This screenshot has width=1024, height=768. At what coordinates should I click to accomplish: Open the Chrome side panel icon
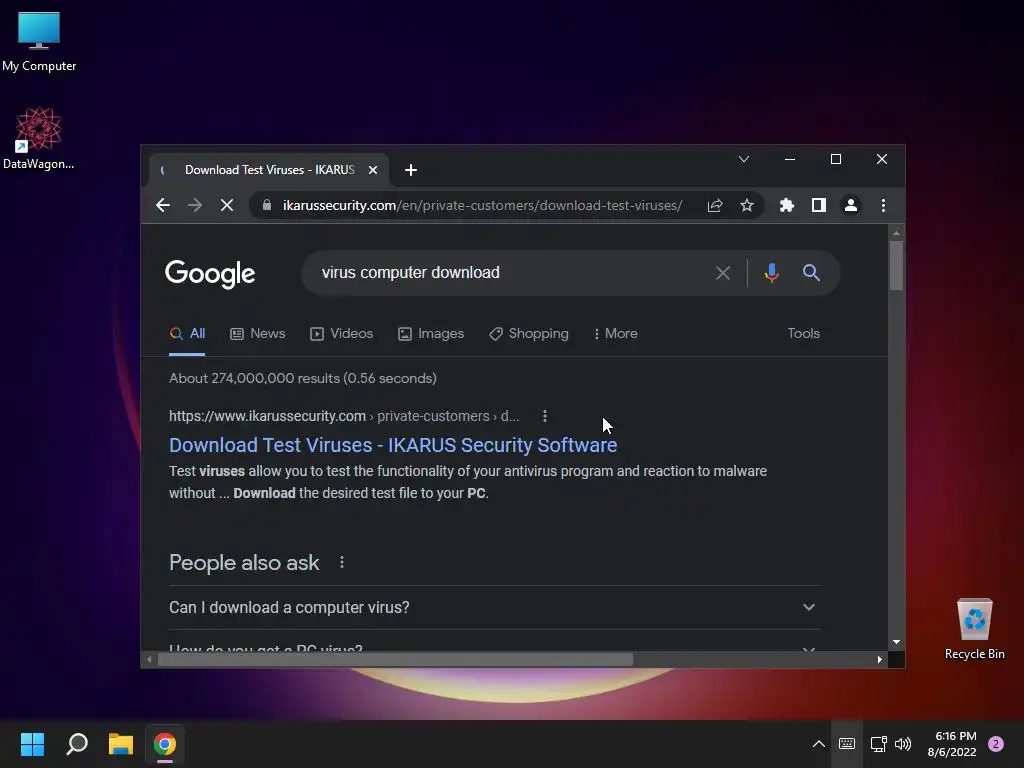(x=819, y=205)
